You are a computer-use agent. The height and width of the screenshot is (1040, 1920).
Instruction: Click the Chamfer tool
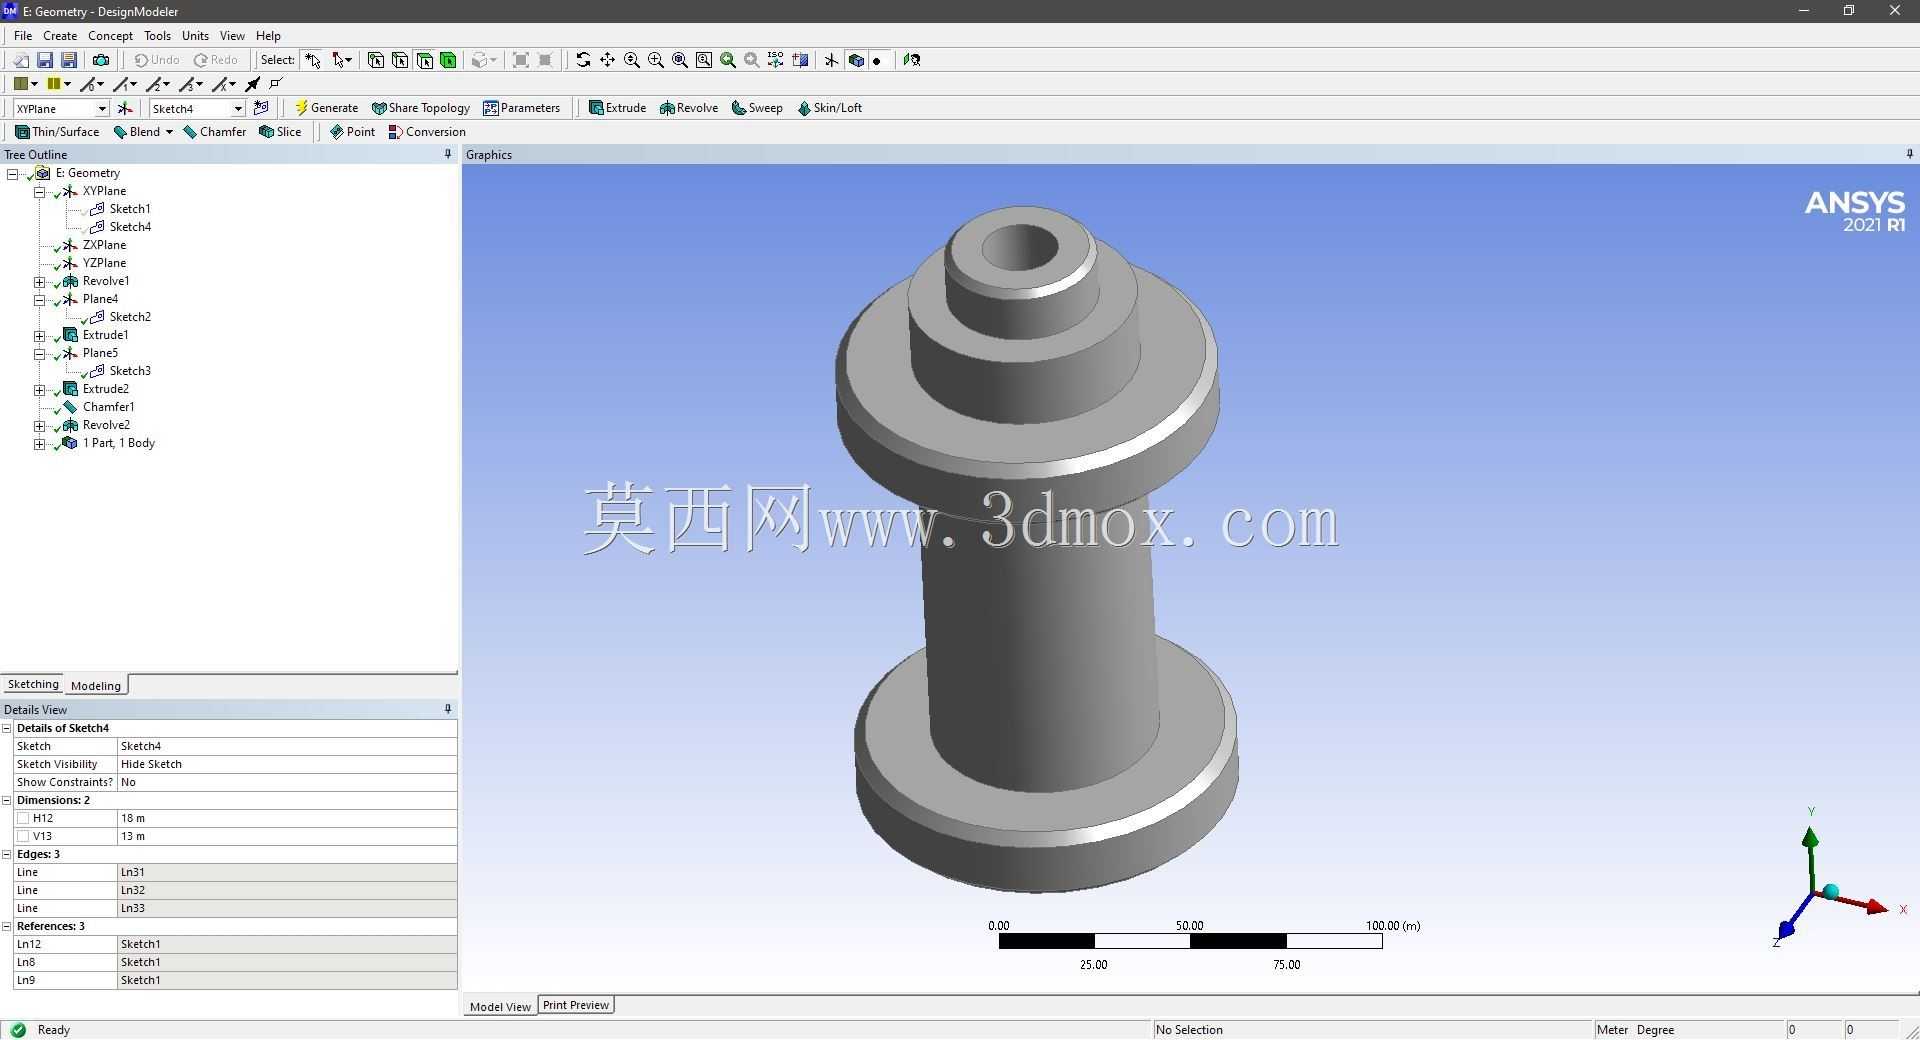(214, 132)
